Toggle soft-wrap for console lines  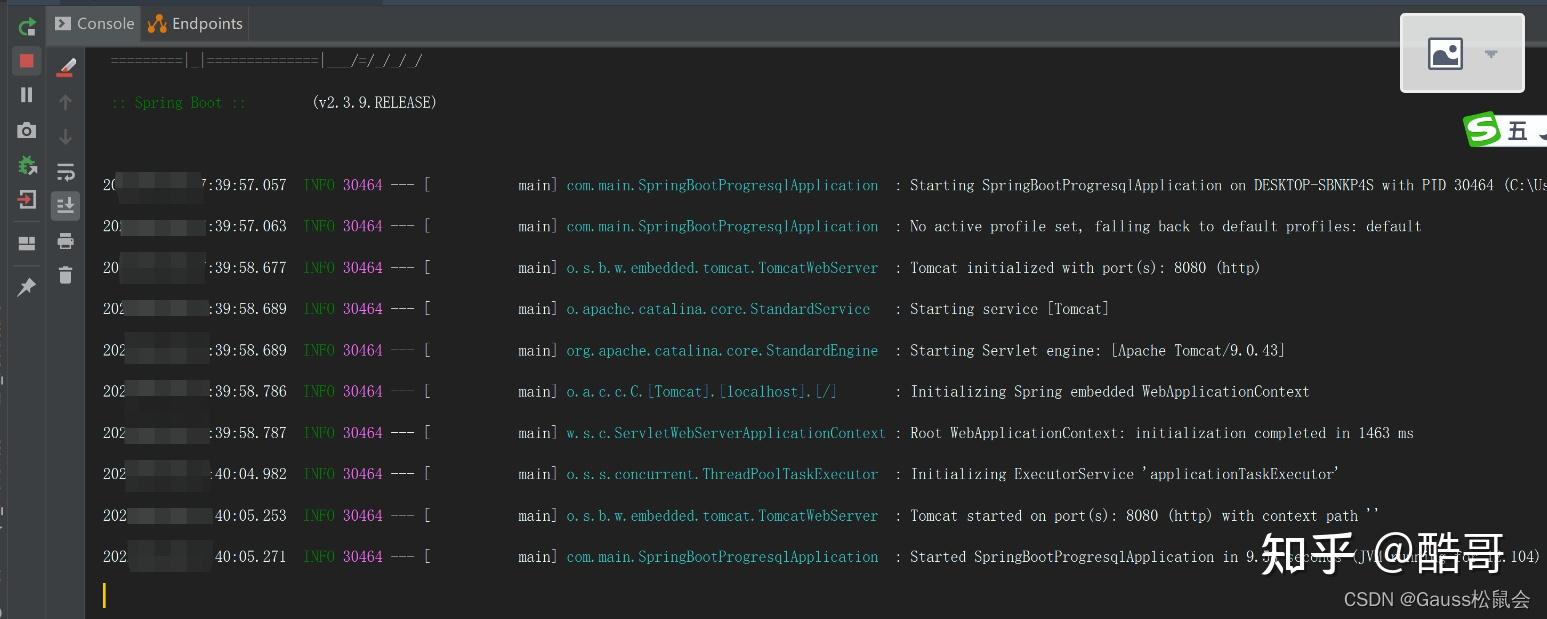pos(65,171)
